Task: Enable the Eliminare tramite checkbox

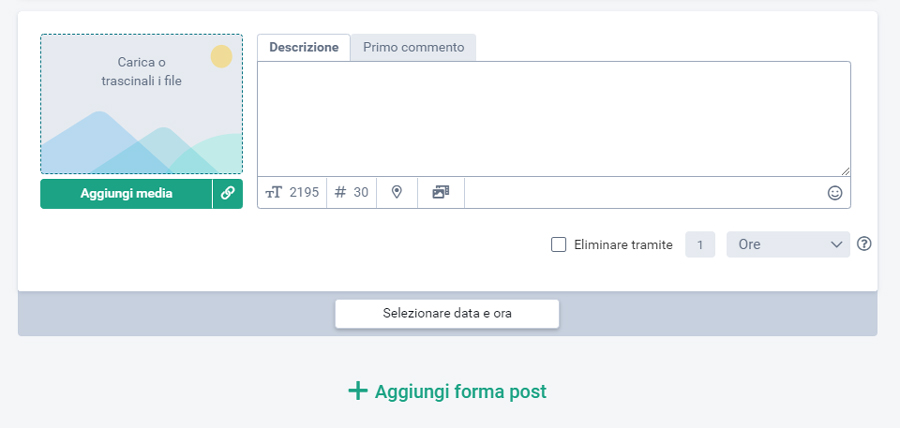Action: [558, 245]
